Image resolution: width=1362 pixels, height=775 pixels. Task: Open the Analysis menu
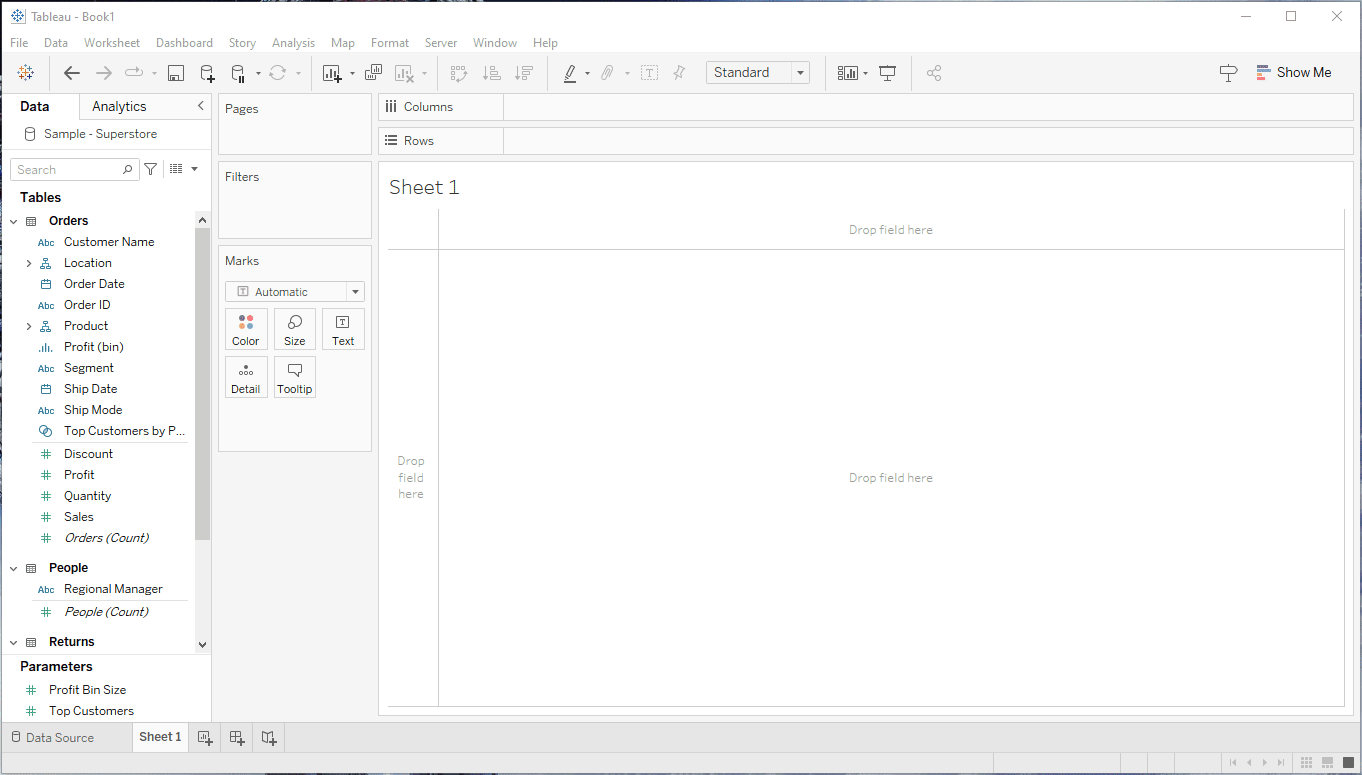(293, 43)
